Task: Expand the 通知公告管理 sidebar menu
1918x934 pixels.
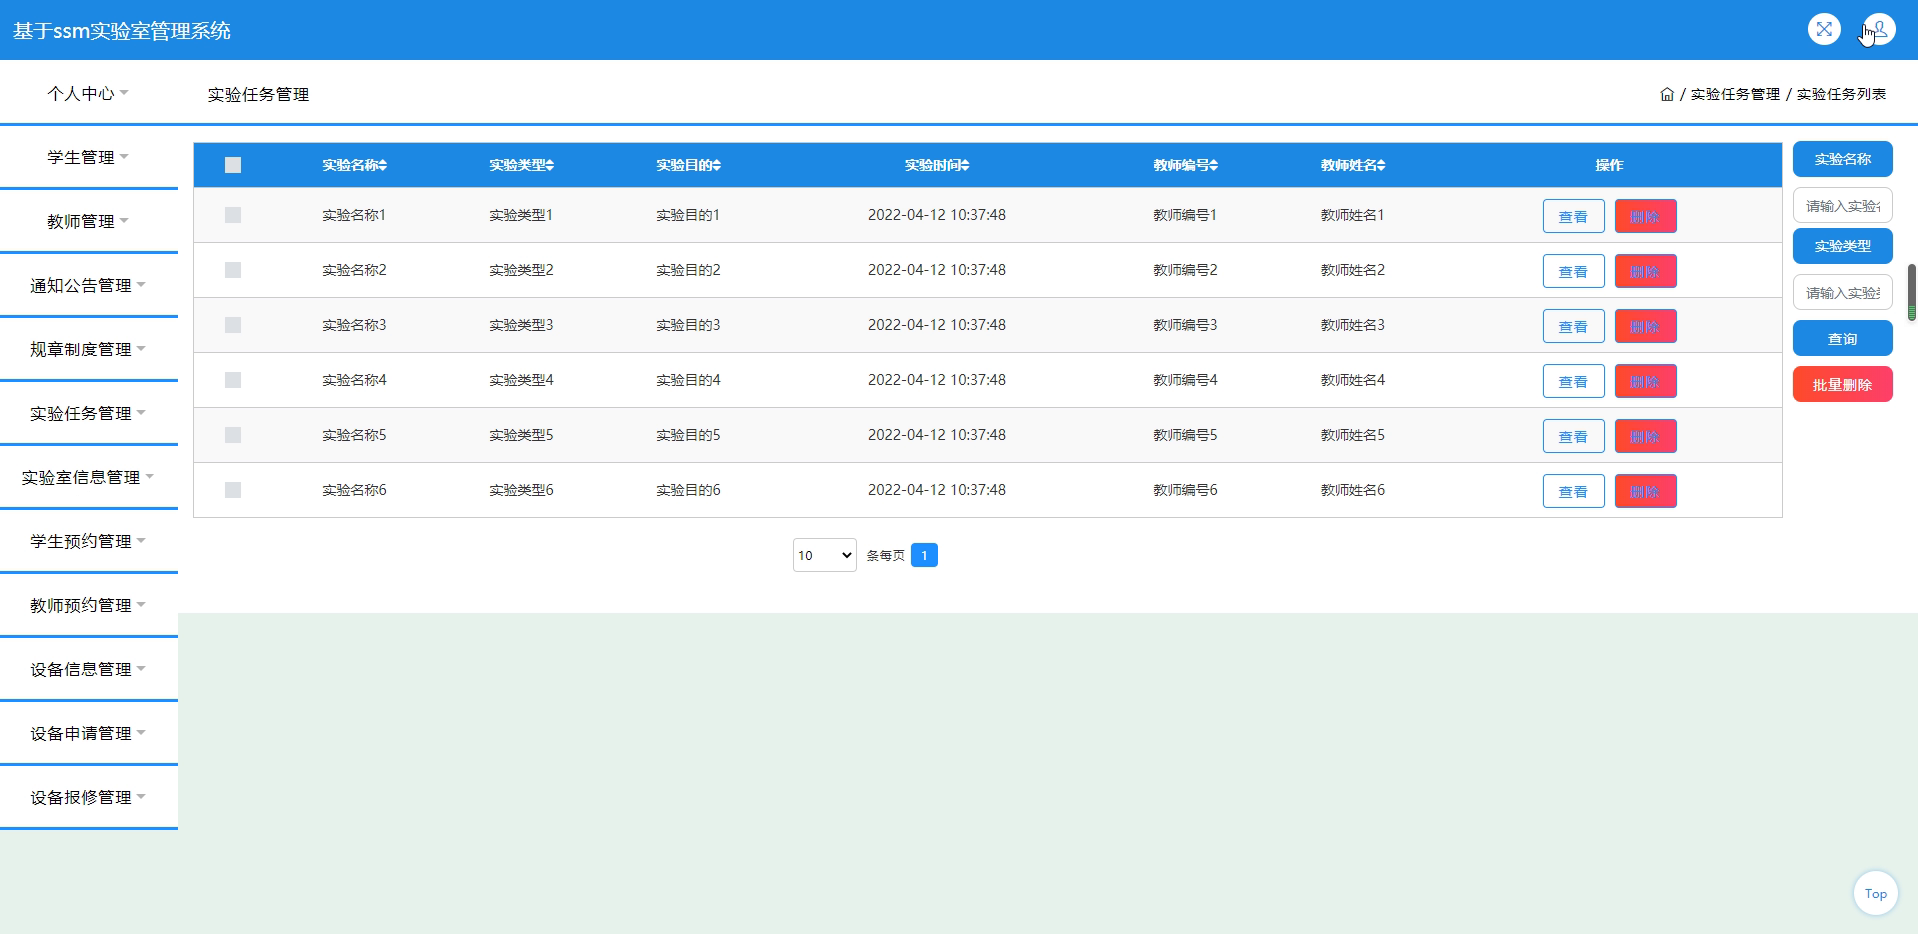Action: pos(88,285)
